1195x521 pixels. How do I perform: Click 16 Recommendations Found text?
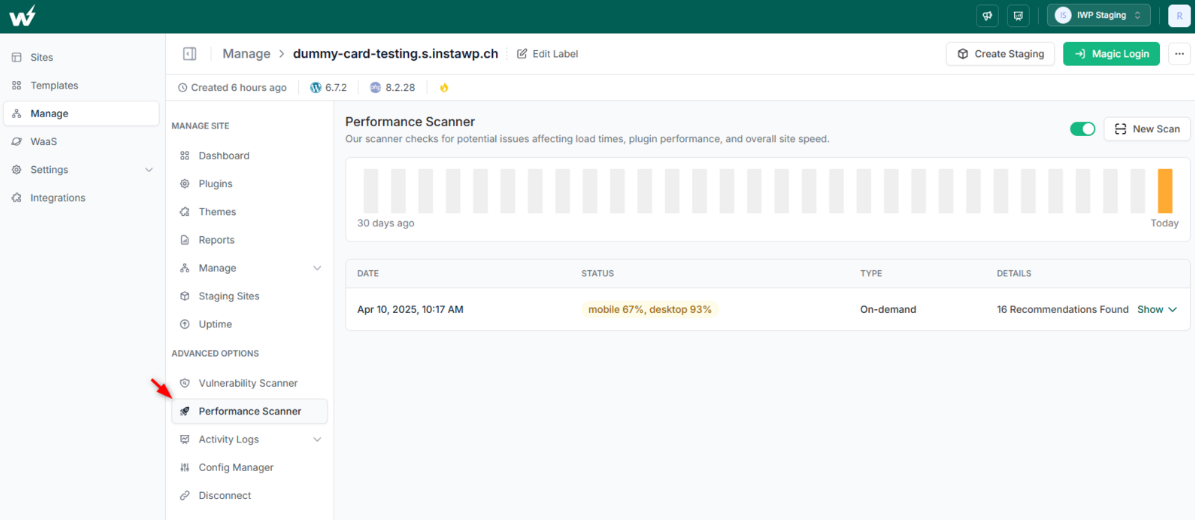click(1062, 310)
